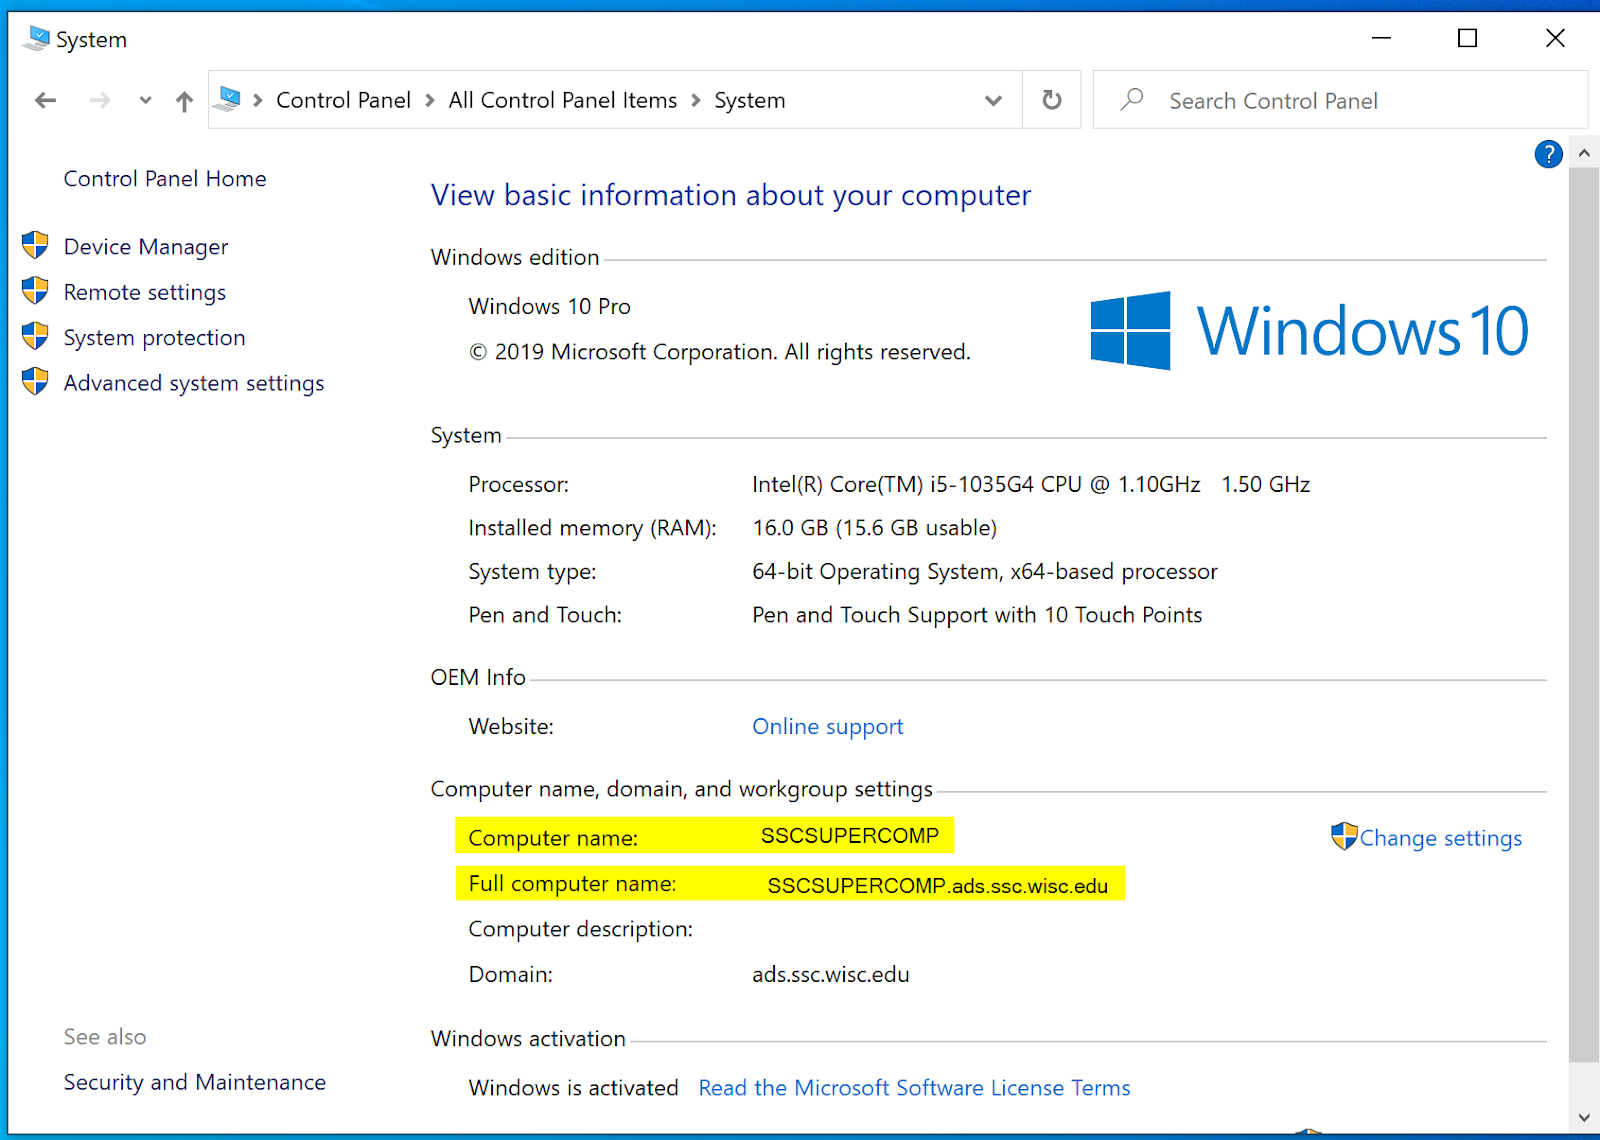The width and height of the screenshot is (1600, 1140).
Task: Expand the chevron before Control Panel breadcrumb
Action: [x=258, y=100]
